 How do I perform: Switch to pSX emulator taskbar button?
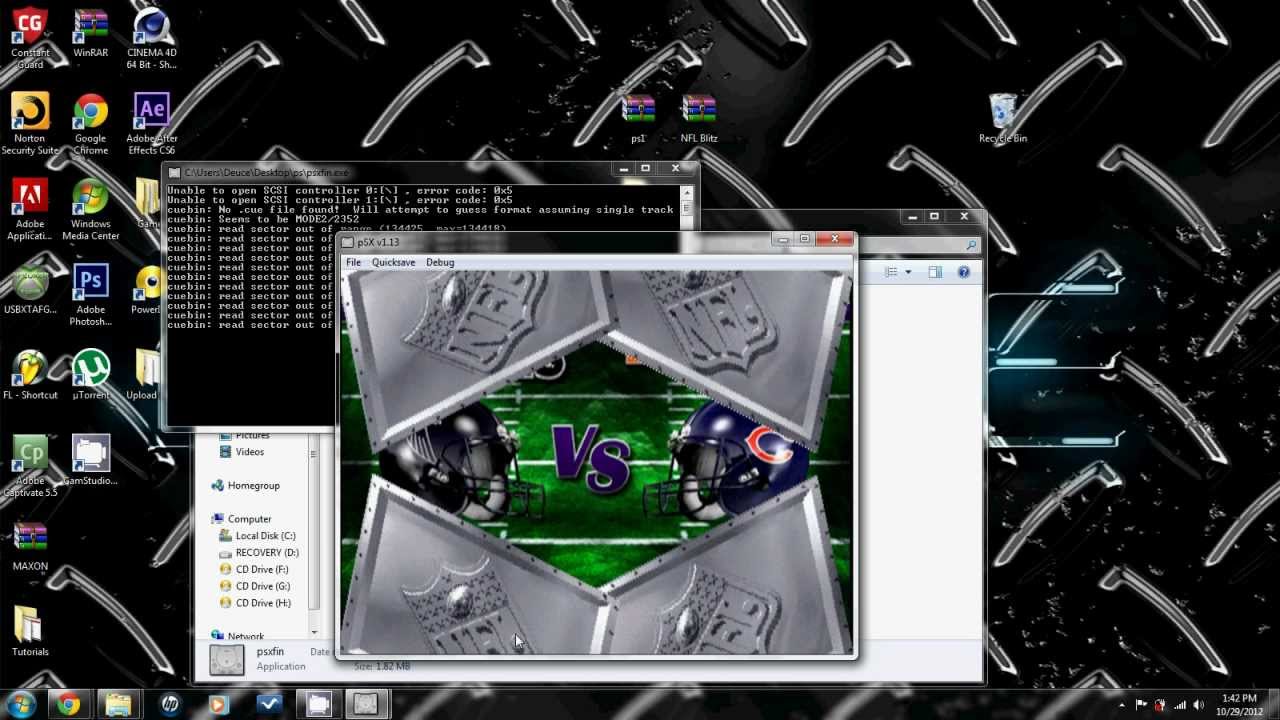(x=366, y=704)
